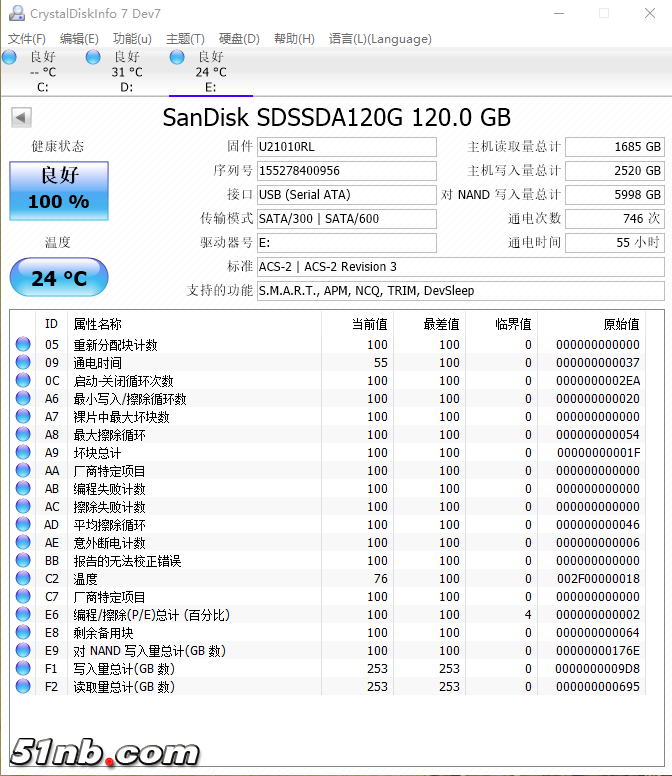Click the serial number field 155278400956
Viewport: 672px width, 776px height.
(x=347, y=171)
